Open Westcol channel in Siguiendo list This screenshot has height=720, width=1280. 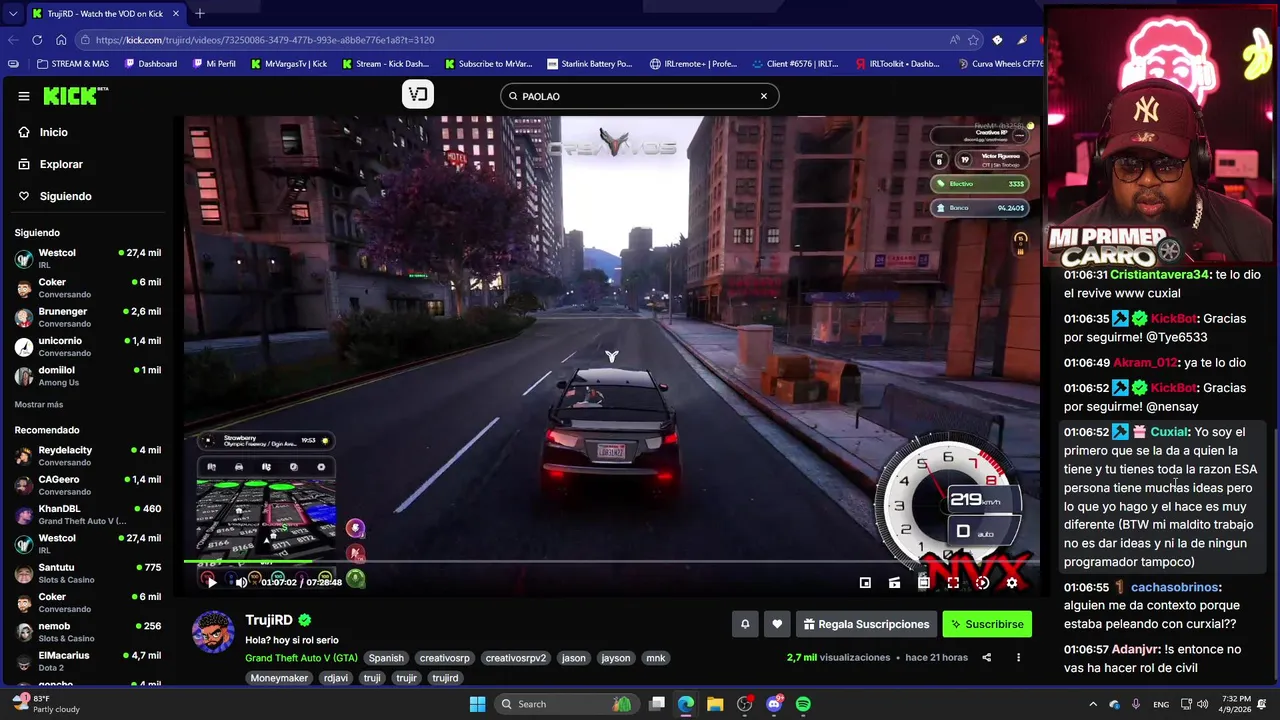88,258
